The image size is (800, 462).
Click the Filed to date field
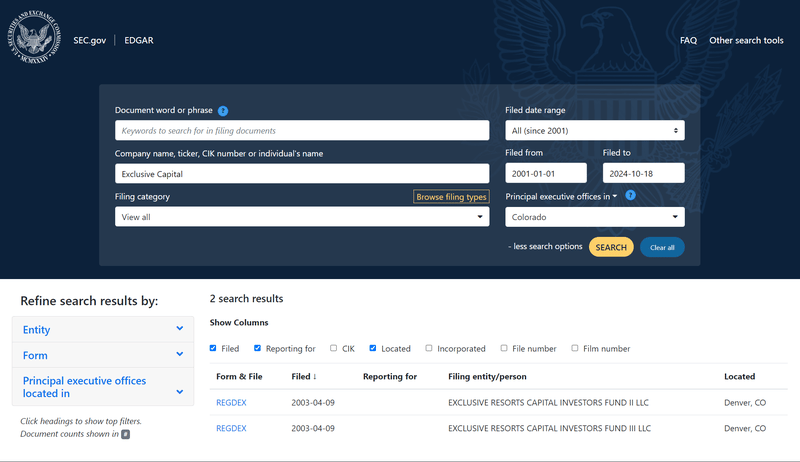tap(643, 173)
